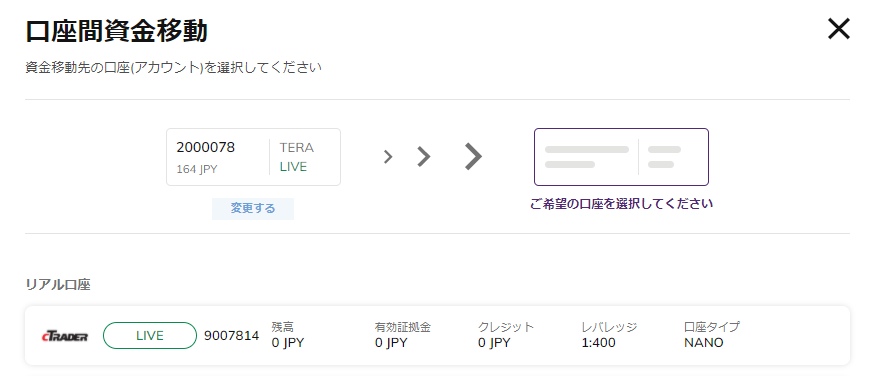
Task: Click green LIVE status in source card
Action: pyautogui.click(x=293, y=167)
